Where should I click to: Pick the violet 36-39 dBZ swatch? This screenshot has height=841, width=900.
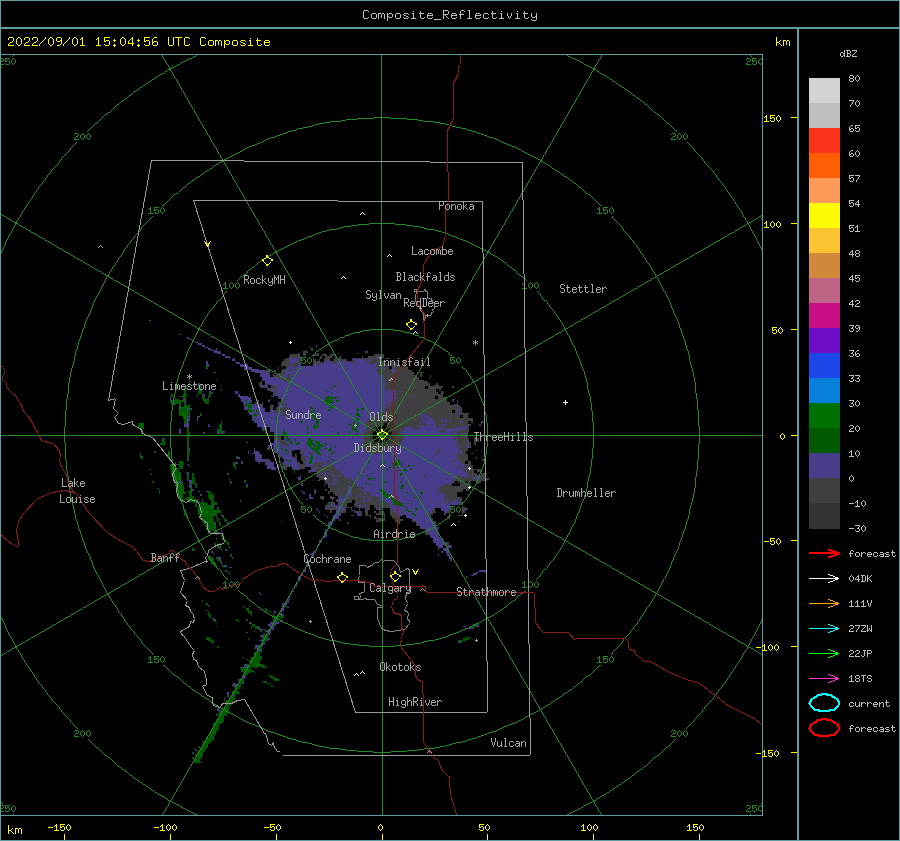(824, 341)
